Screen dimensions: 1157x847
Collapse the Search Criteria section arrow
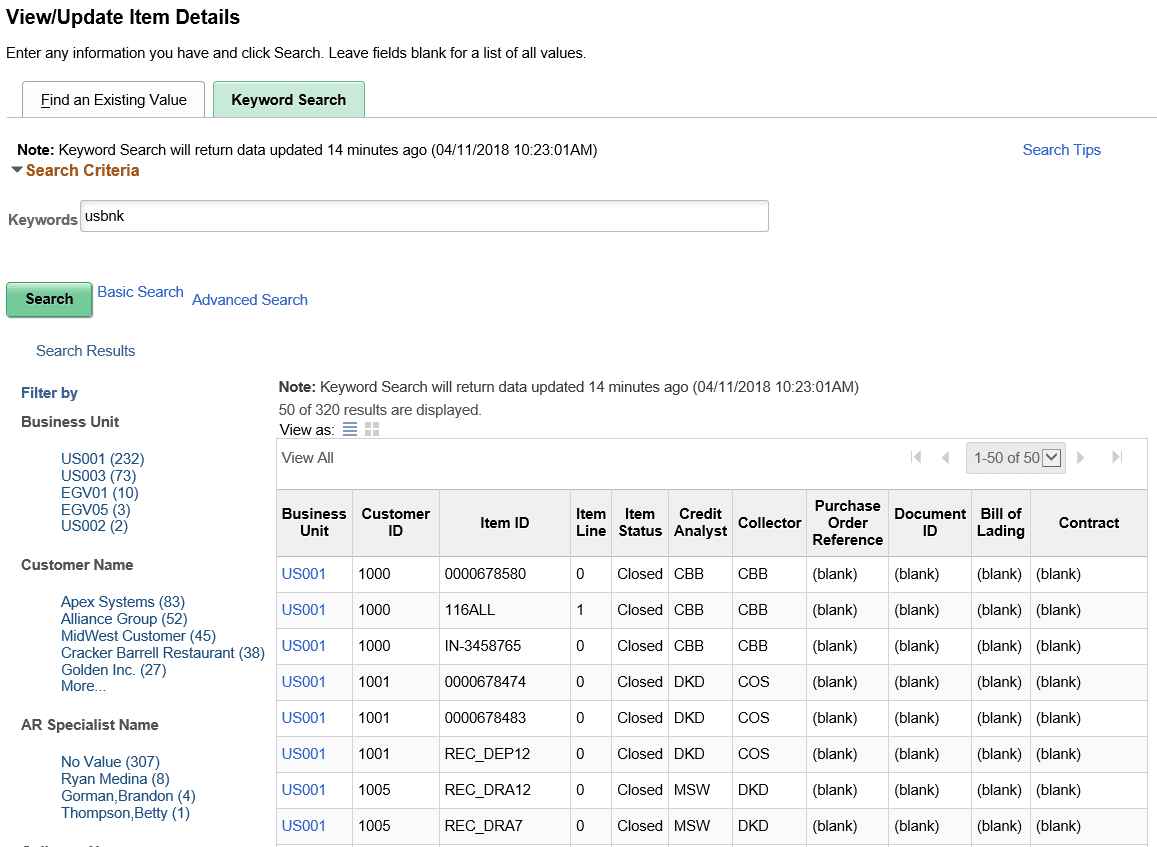16,170
